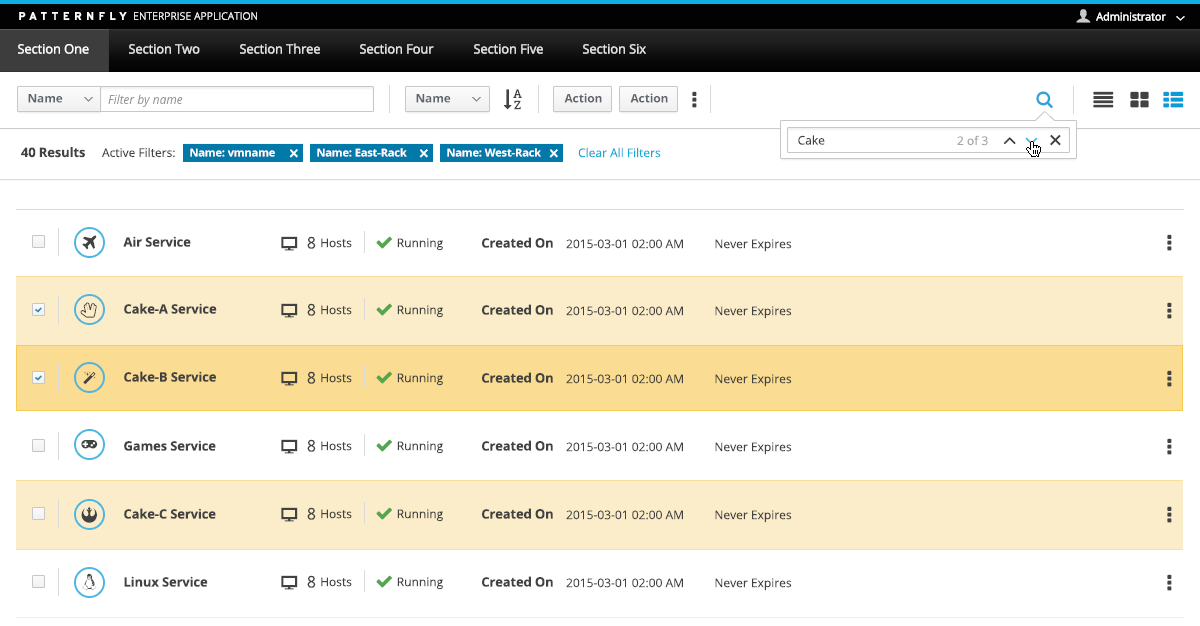The height and width of the screenshot is (626, 1200).
Task: Open the Section One tab
Action: [54, 49]
